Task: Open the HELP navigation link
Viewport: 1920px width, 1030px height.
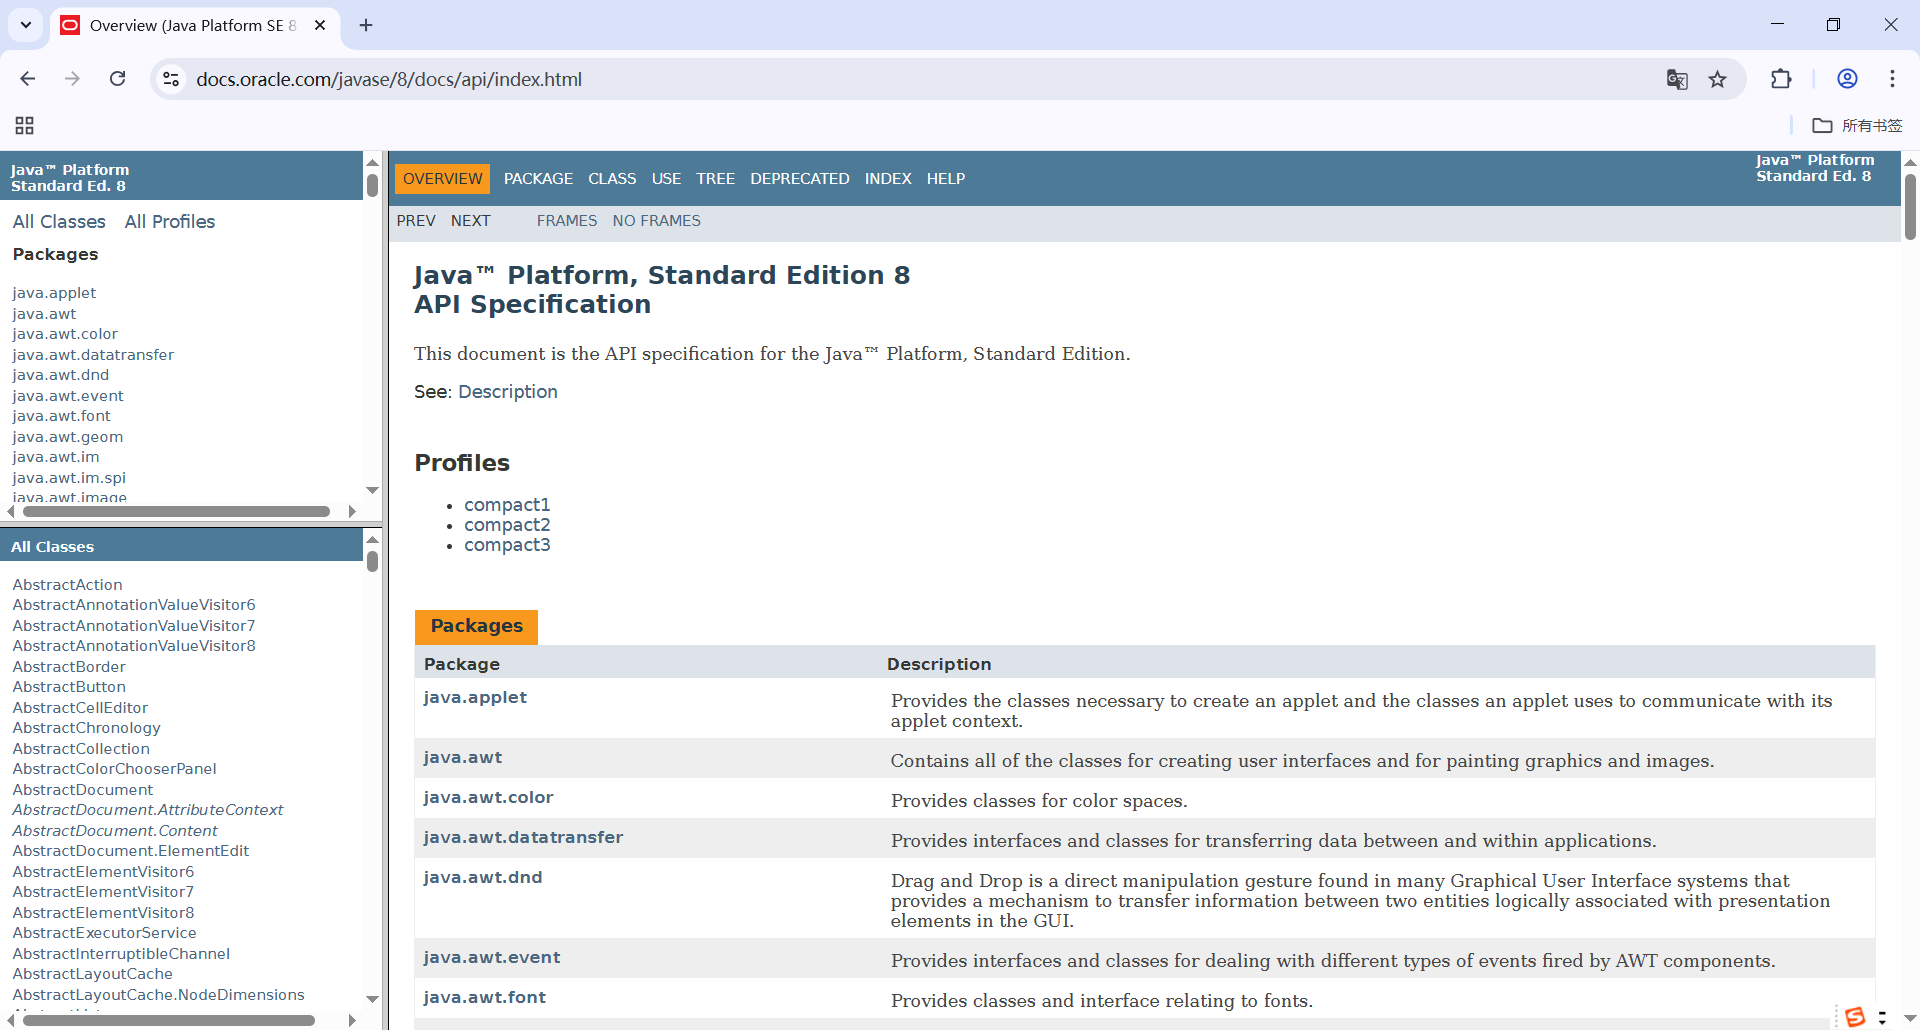Action: [x=946, y=178]
